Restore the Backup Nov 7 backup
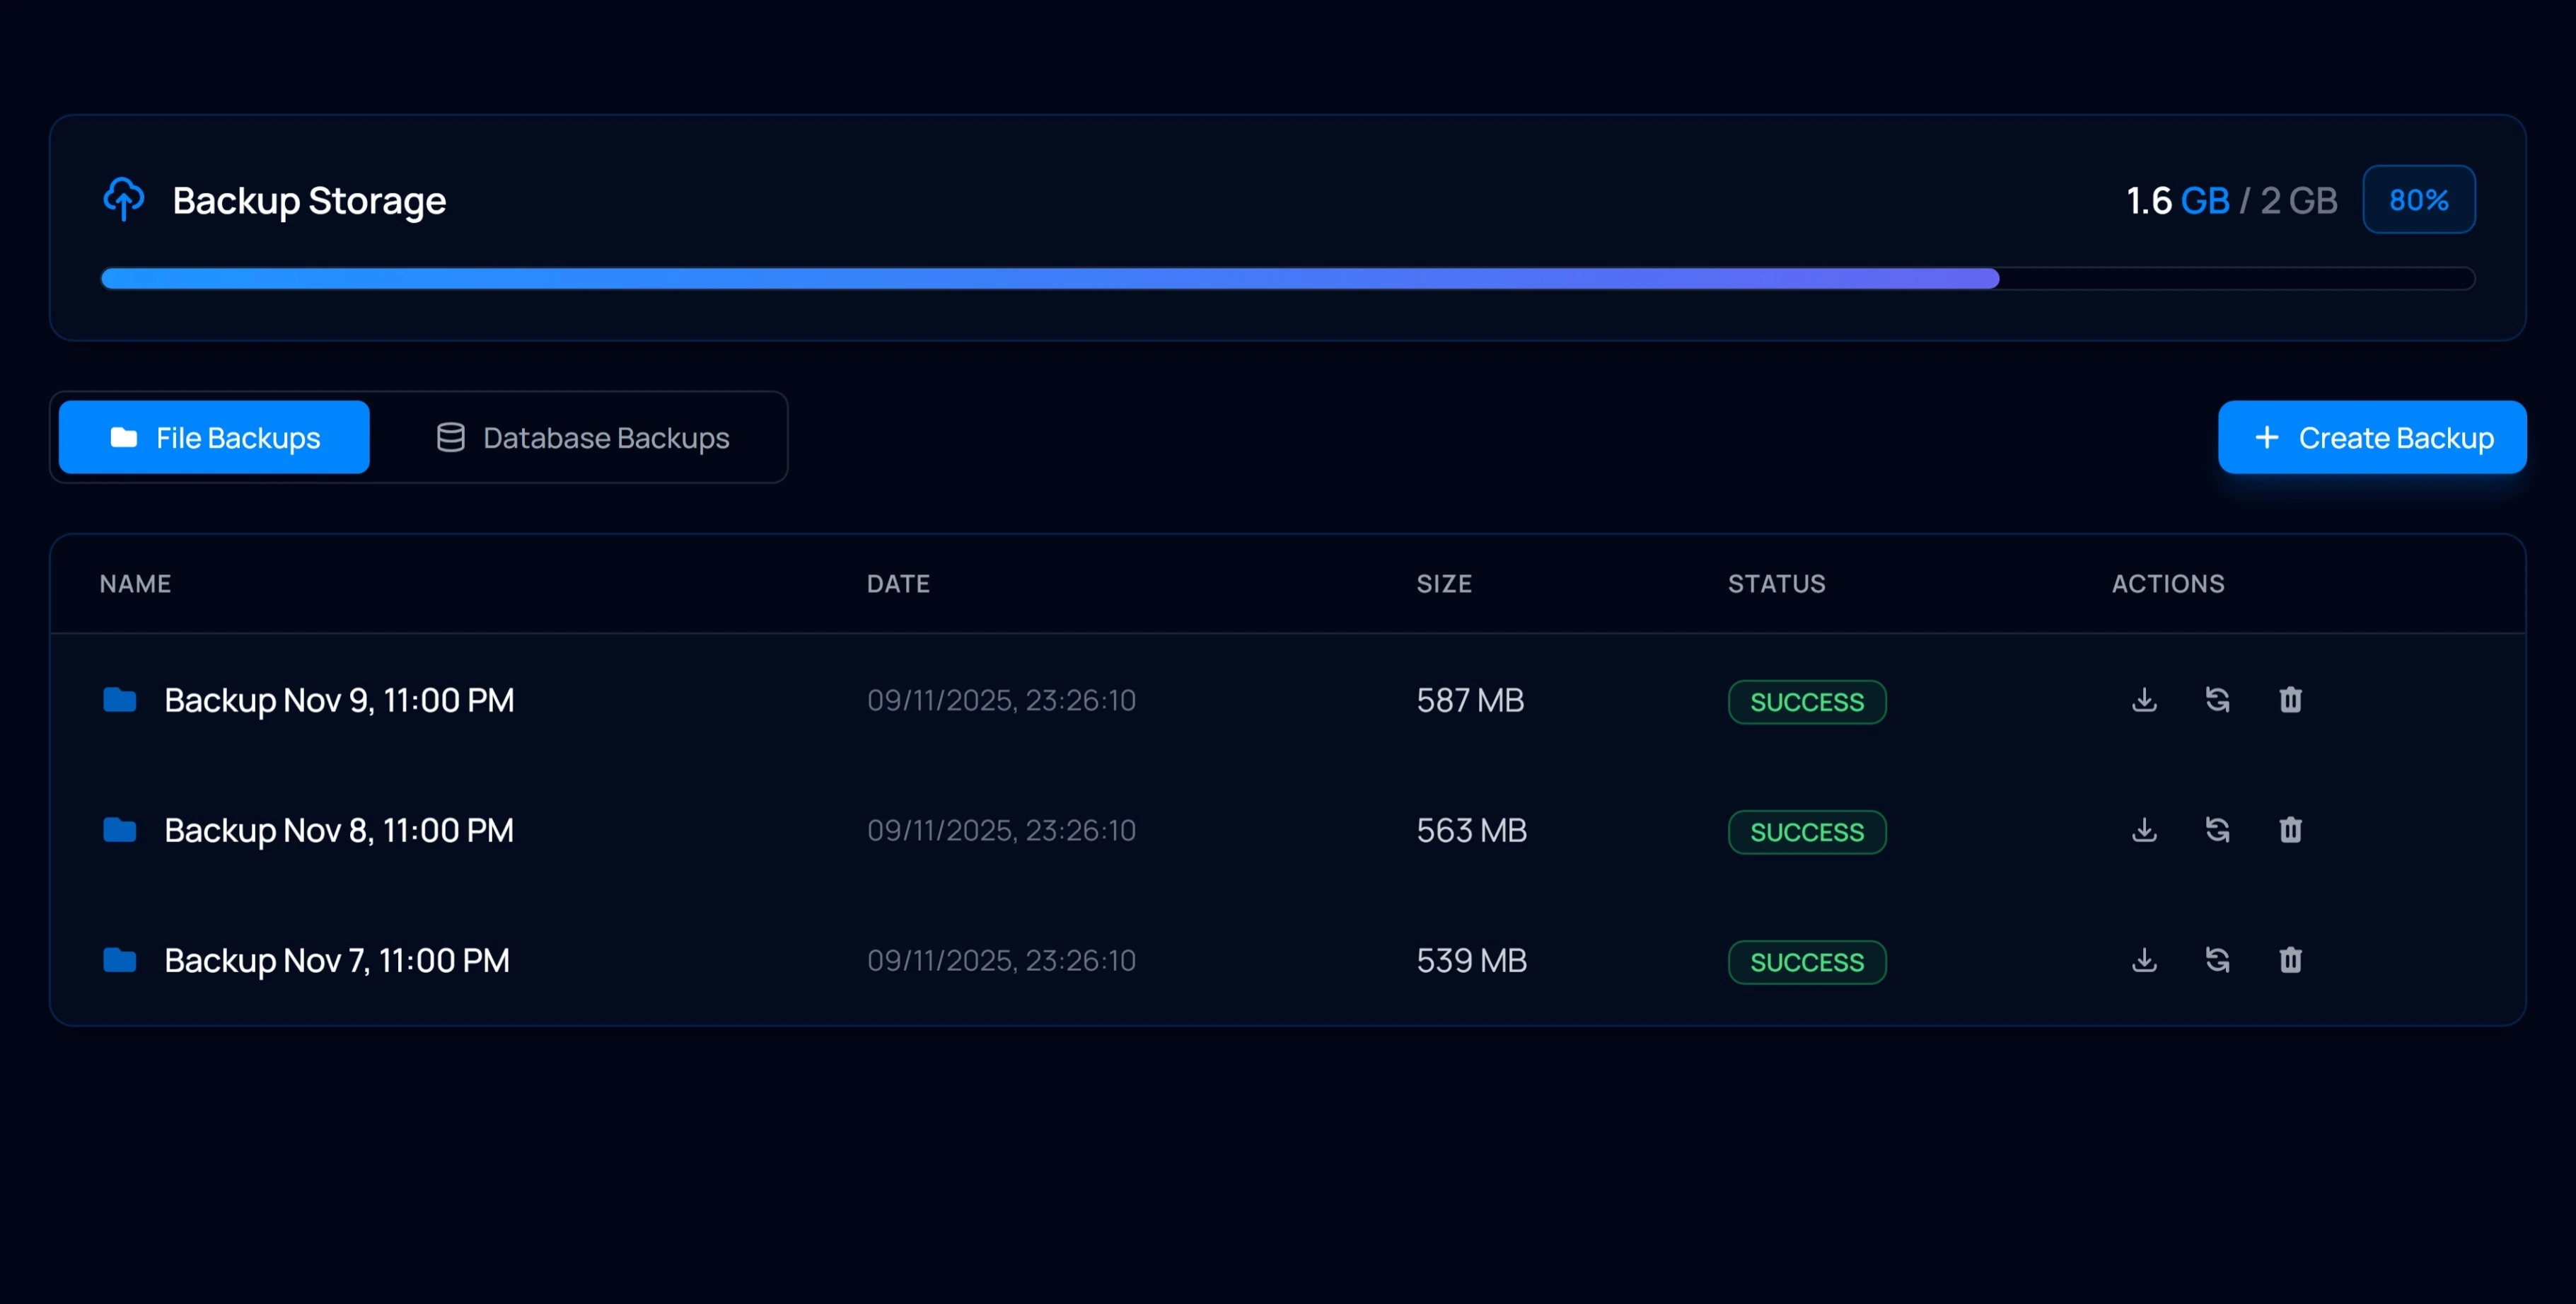The width and height of the screenshot is (2576, 1304). (x=2217, y=960)
